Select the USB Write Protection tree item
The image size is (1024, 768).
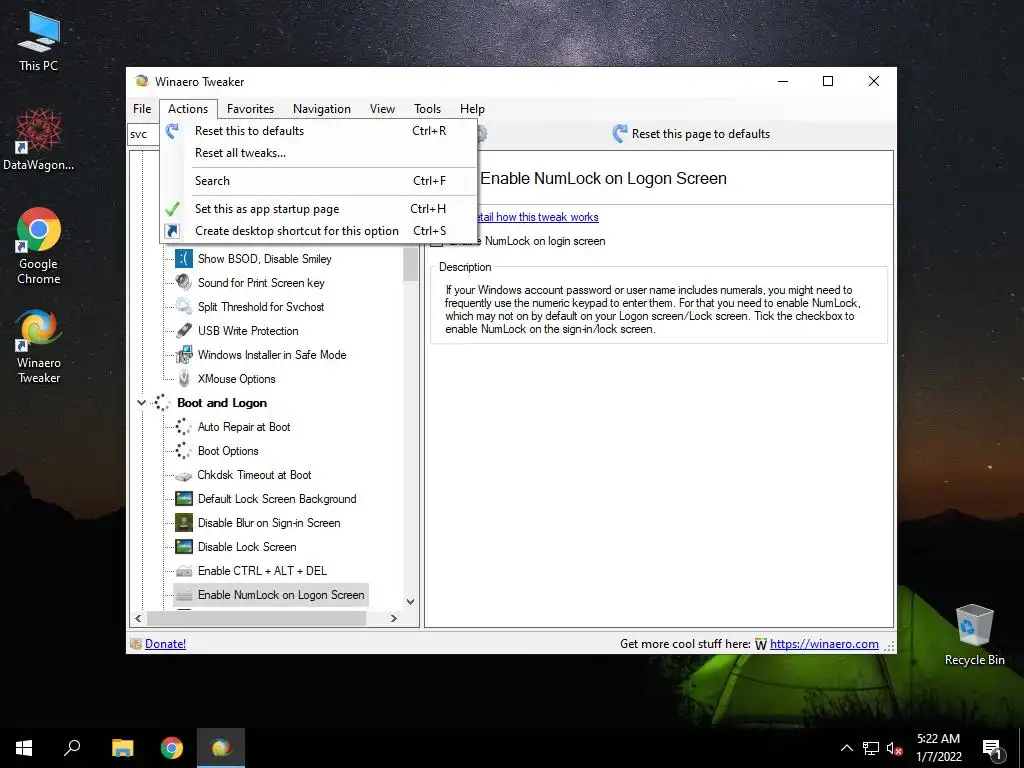point(248,331)
